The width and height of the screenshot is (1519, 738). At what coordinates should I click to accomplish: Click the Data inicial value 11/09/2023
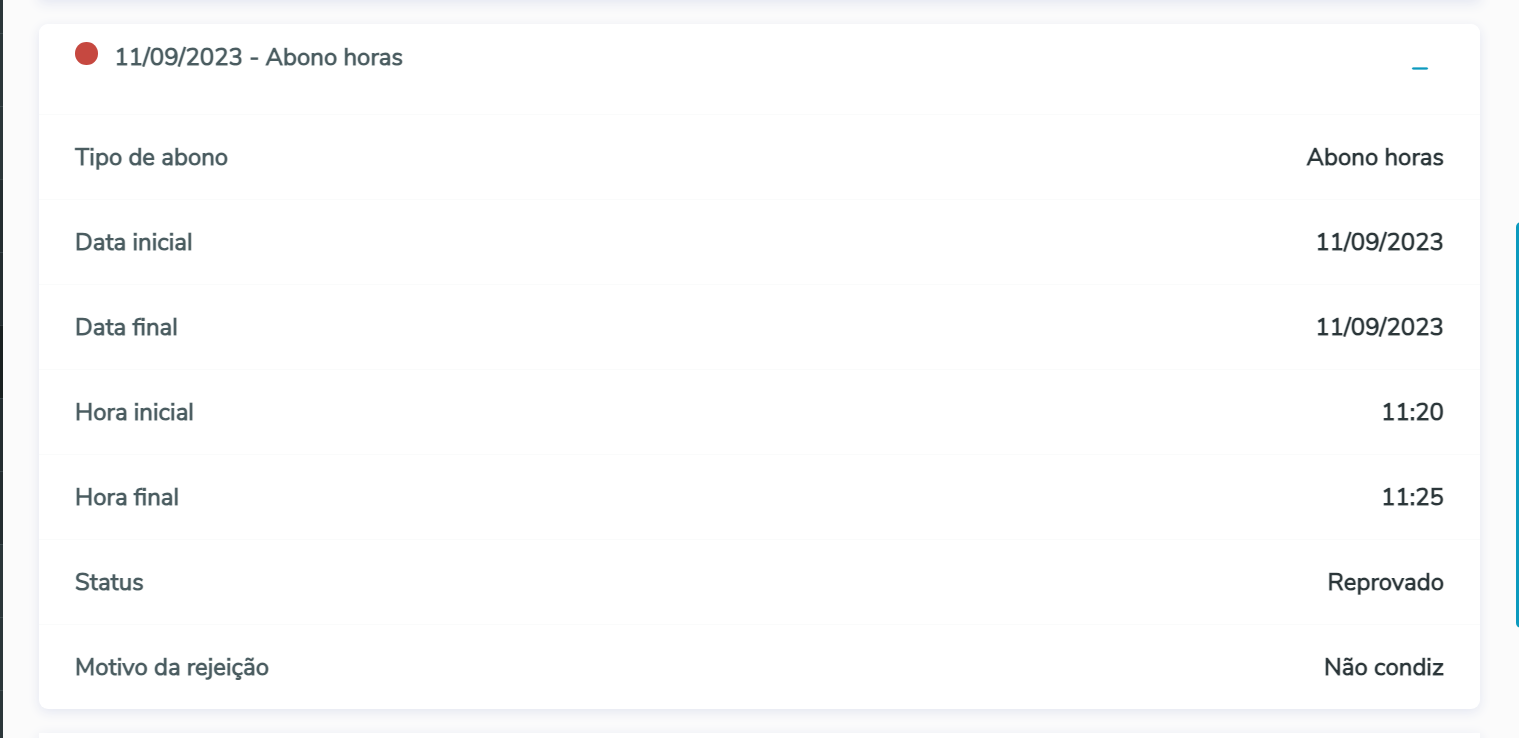click(1379, 242)
